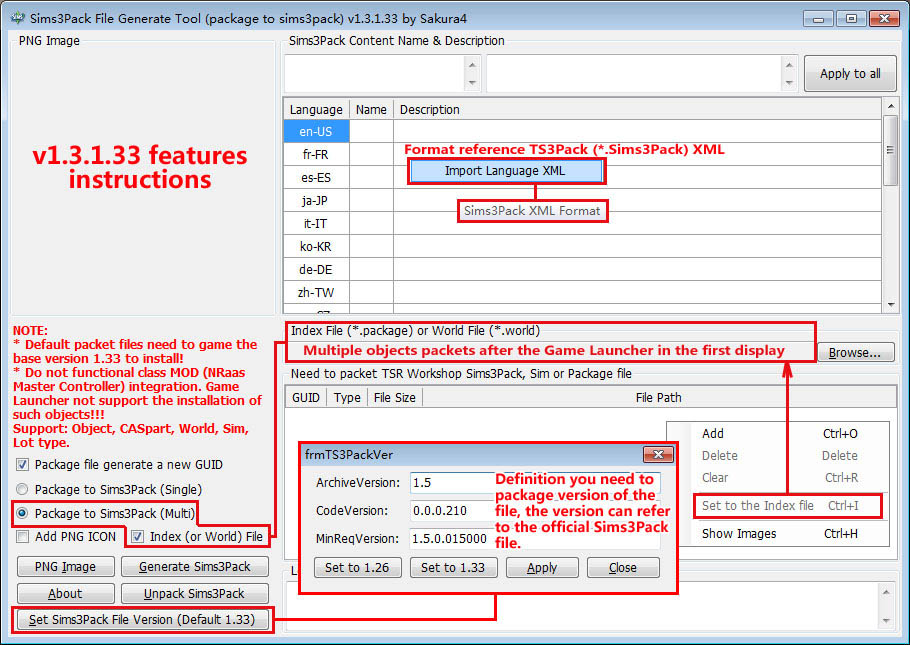Choose Clear in the context menu
This screenshot has width=910, height=645.
point(778,478)
